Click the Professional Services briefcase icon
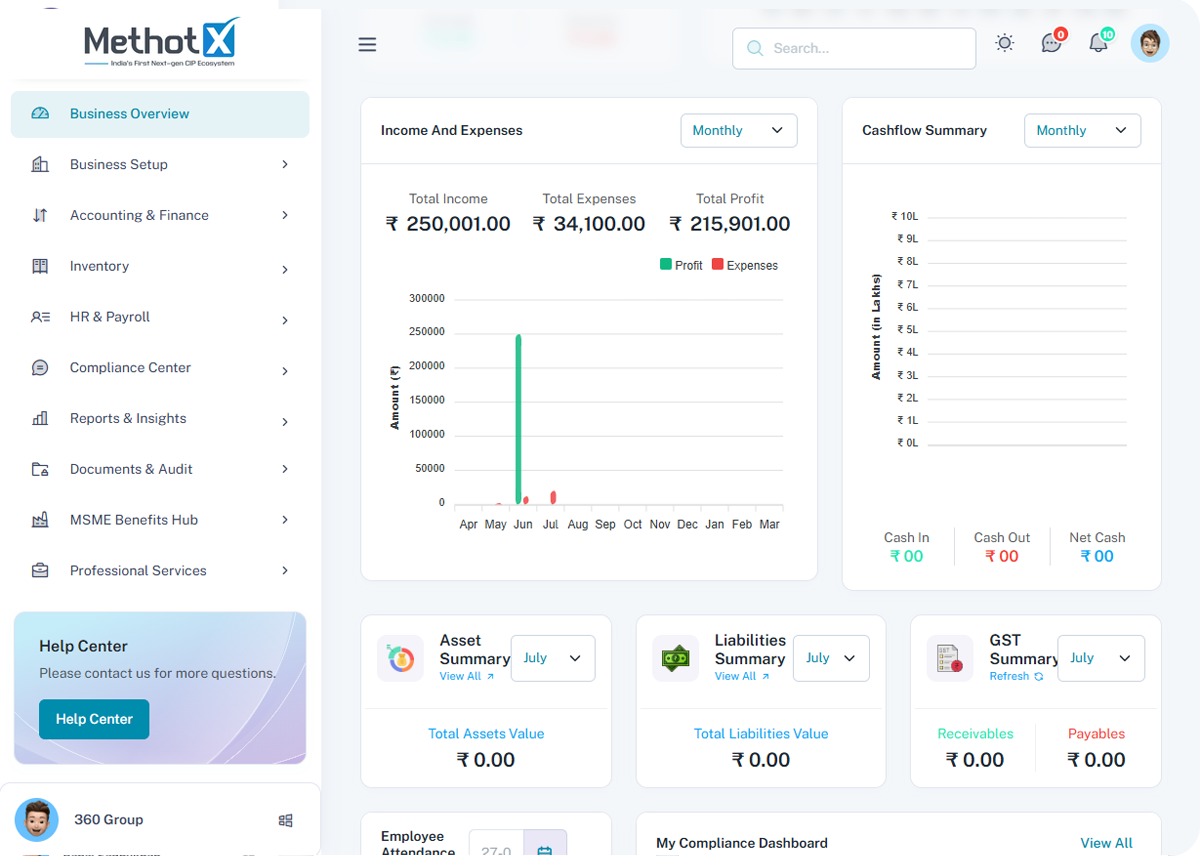 click(40, 571)
